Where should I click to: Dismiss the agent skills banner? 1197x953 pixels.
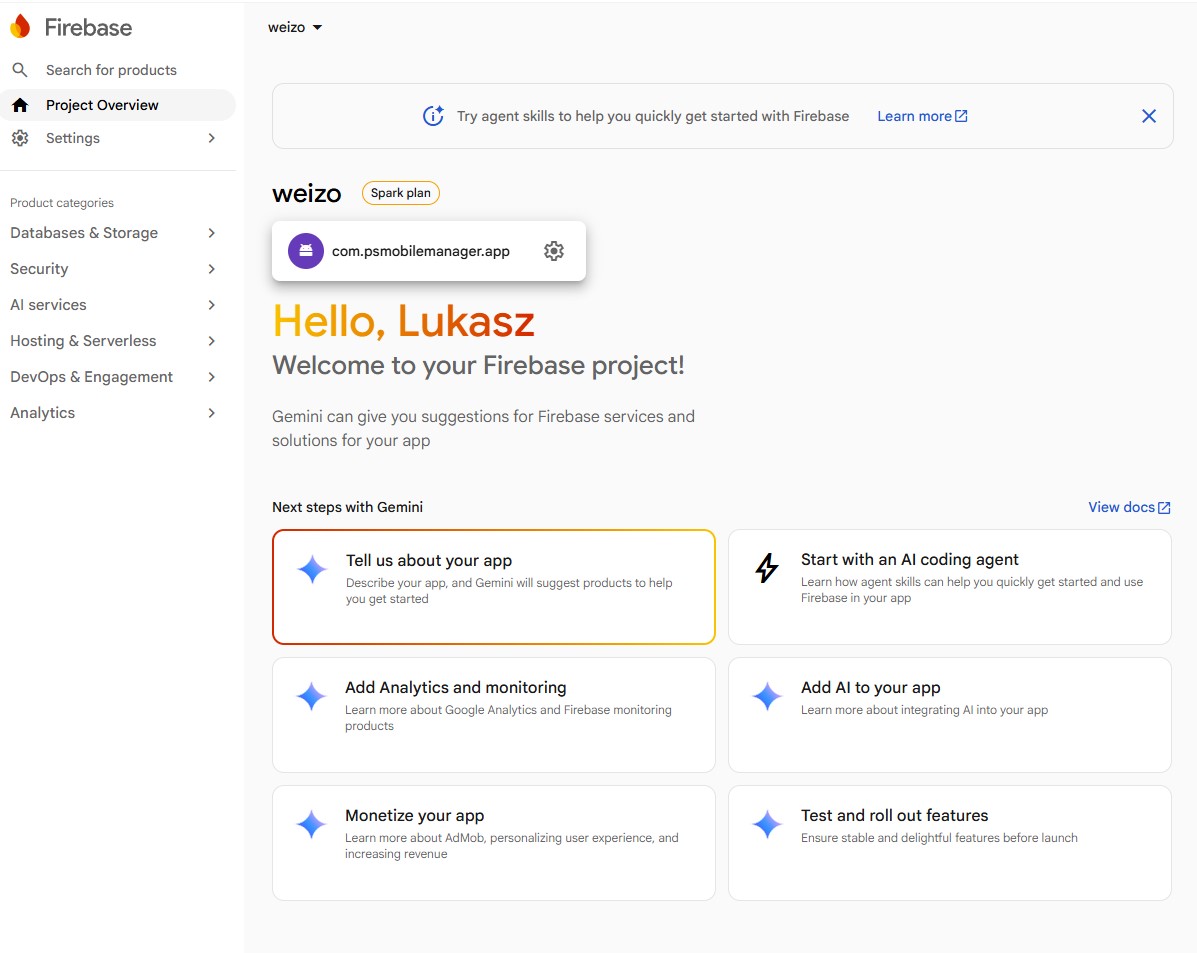tap(1148, 116)
